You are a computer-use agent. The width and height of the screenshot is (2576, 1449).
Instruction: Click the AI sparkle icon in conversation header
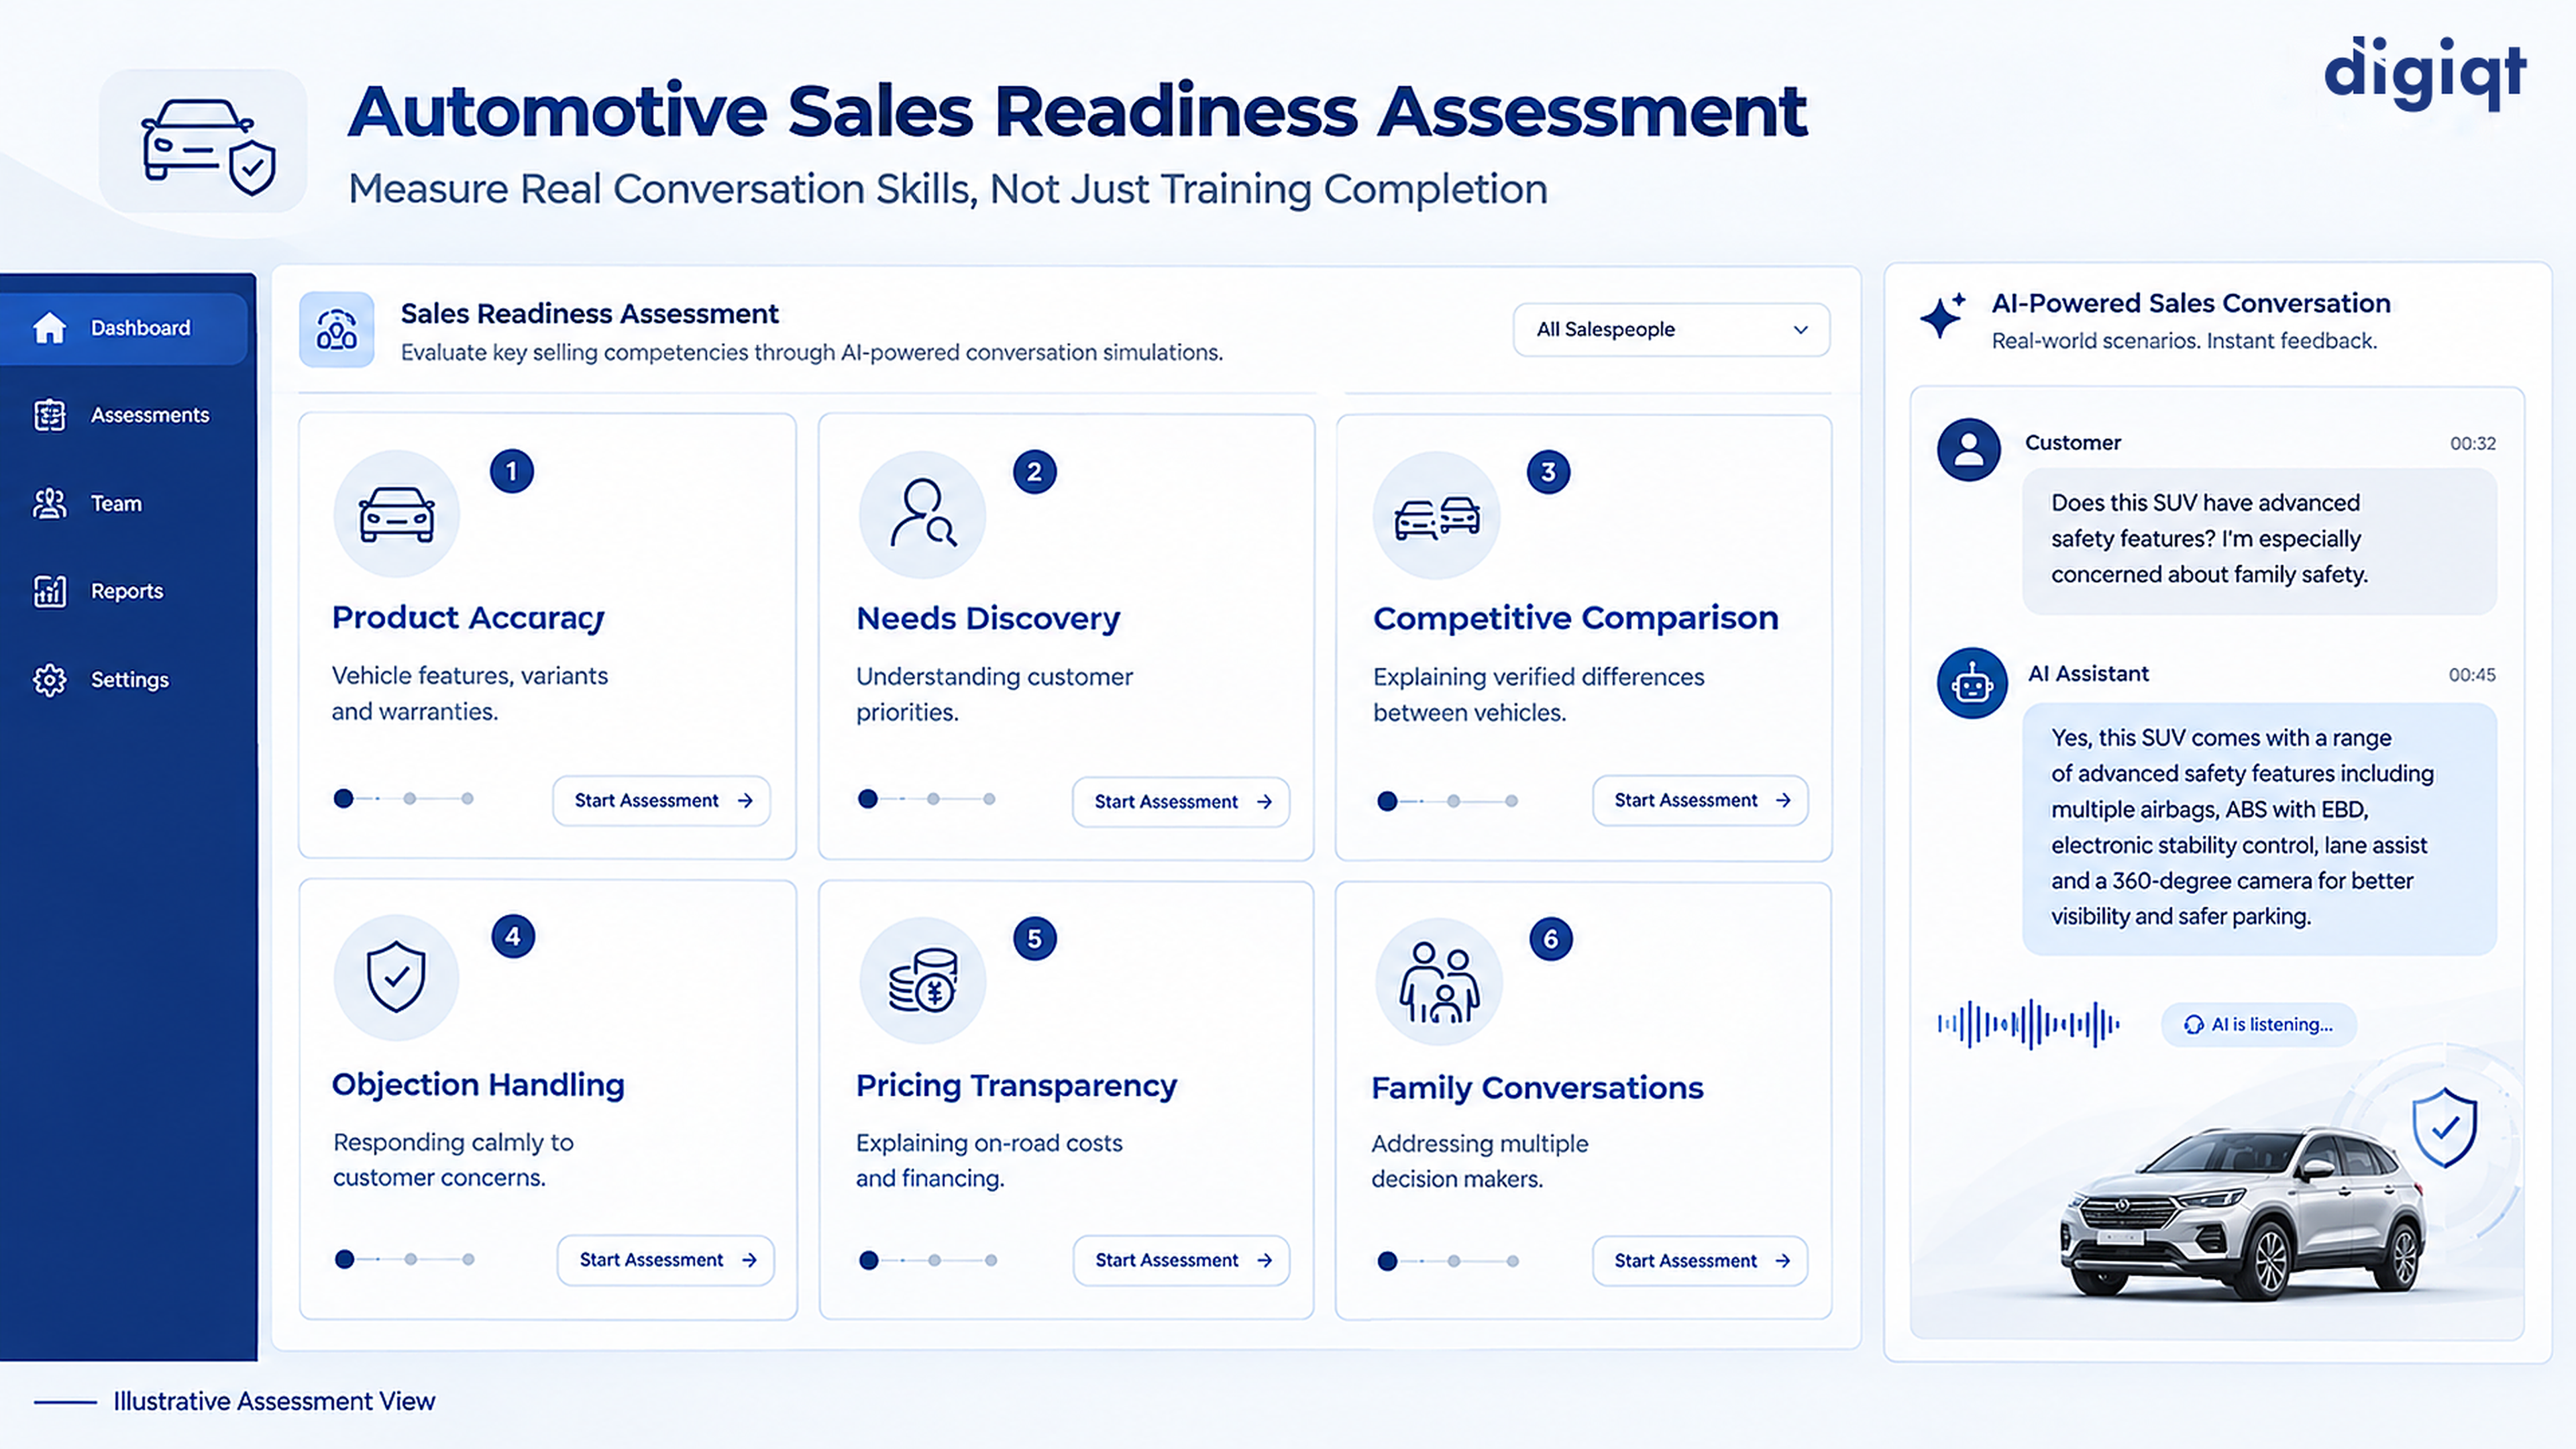click(1943, 316)
